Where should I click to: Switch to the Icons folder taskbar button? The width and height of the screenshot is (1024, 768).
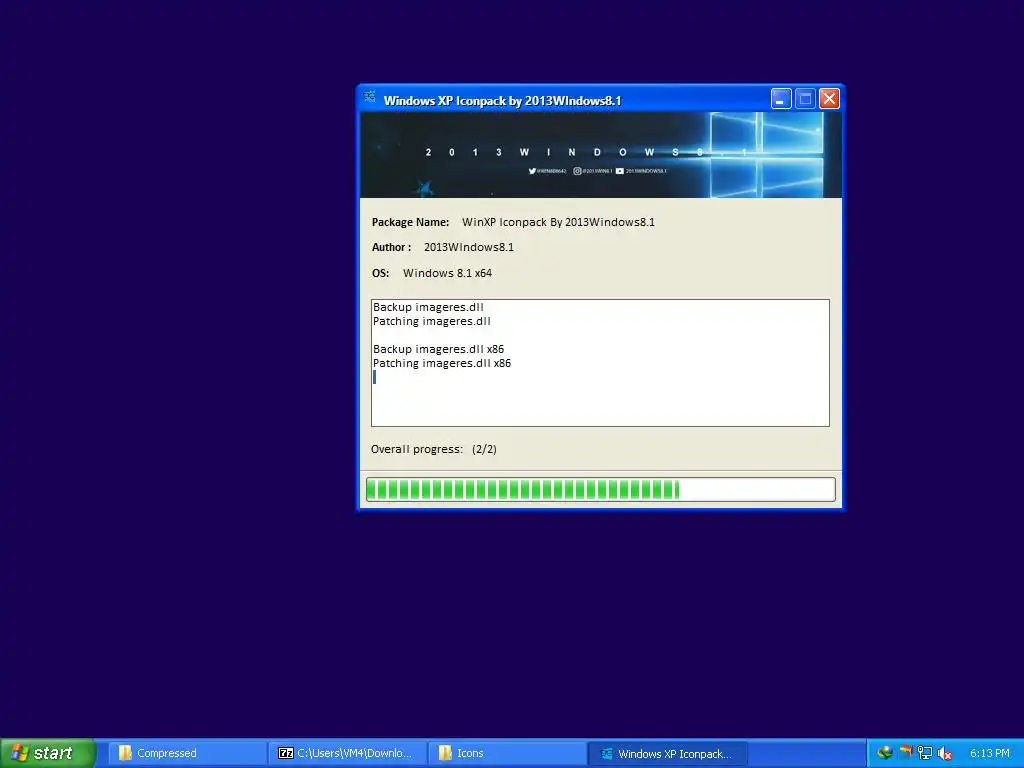507,754
